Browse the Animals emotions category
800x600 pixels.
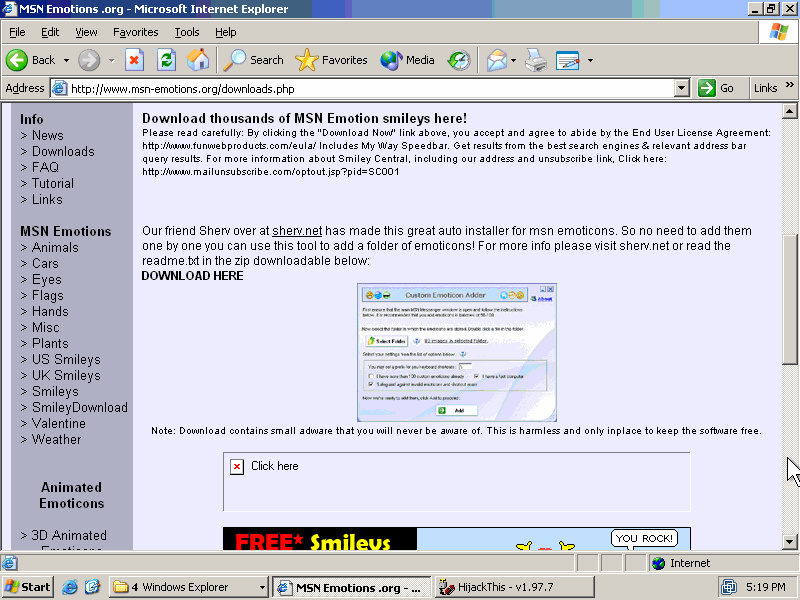pyautogui.click(x=55, y=247)
